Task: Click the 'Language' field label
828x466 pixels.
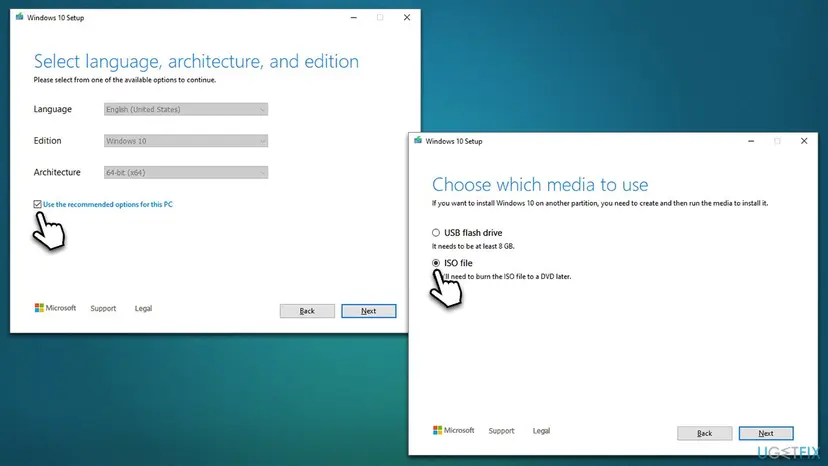Action: (53, 109)
